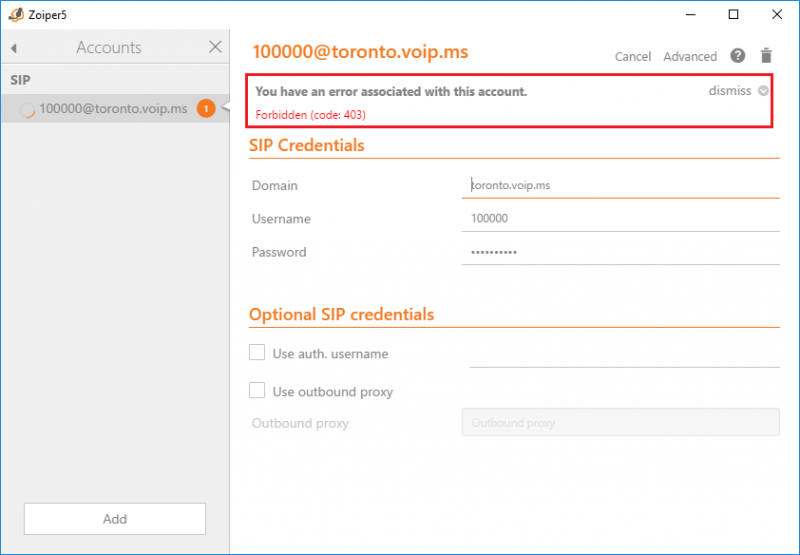This screenshot has width=800, height=555.
Task: Focus the Password input field
Action: point(620,252)
